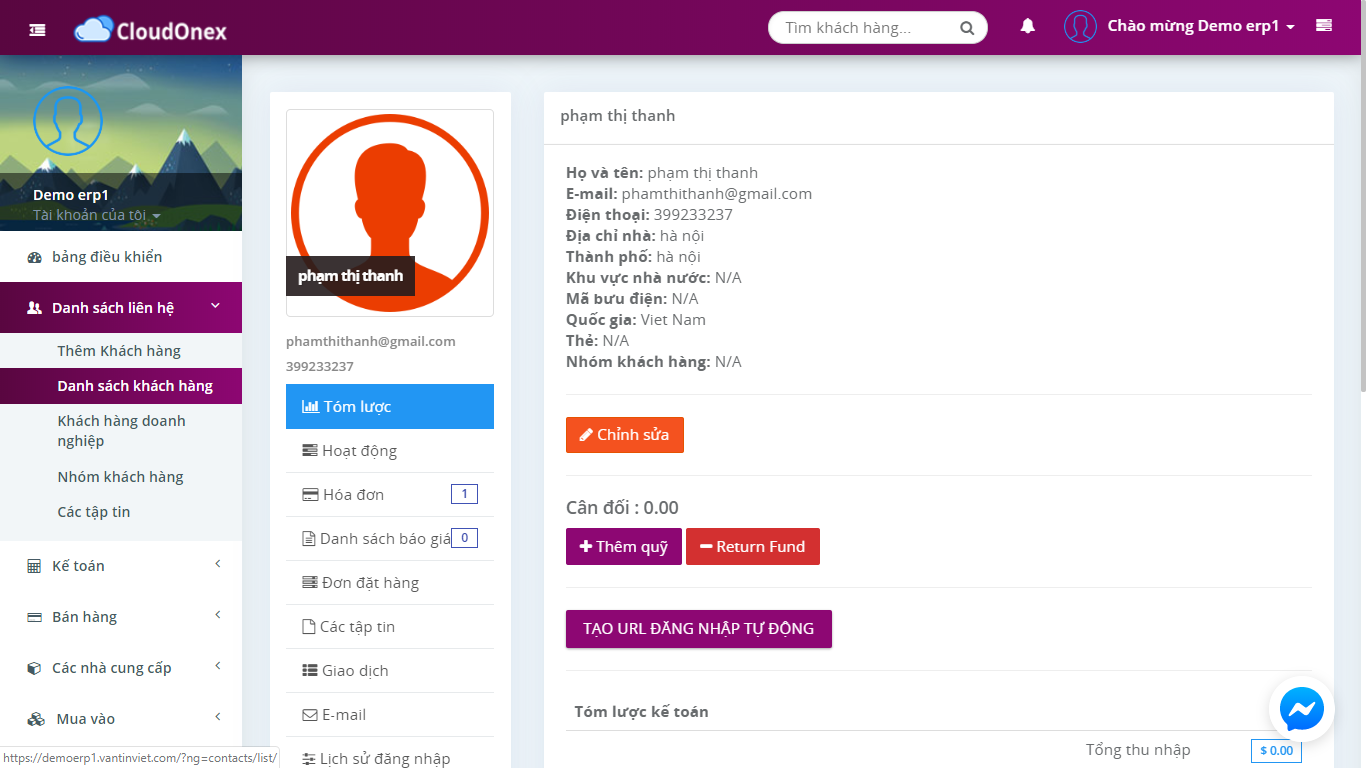Open the Danh sách báo giá tab

[390, 539]
